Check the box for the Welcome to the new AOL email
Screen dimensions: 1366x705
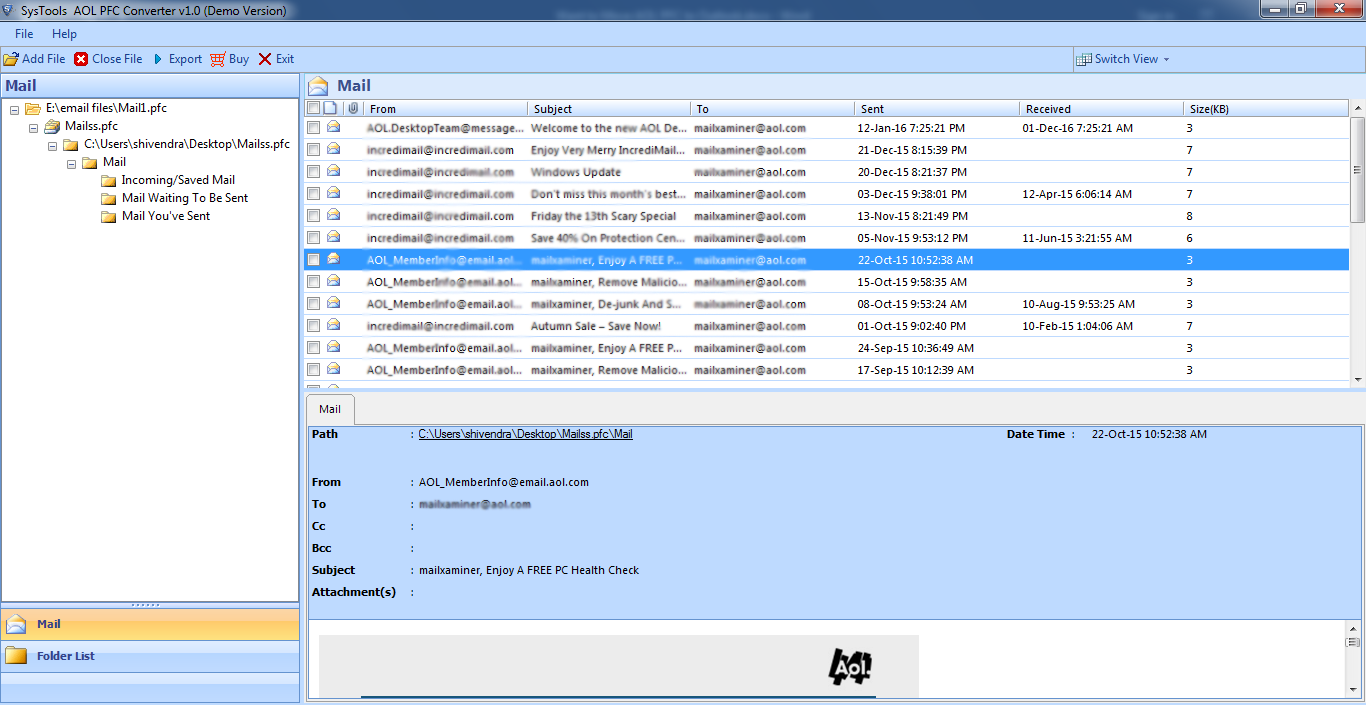[313, 128]
